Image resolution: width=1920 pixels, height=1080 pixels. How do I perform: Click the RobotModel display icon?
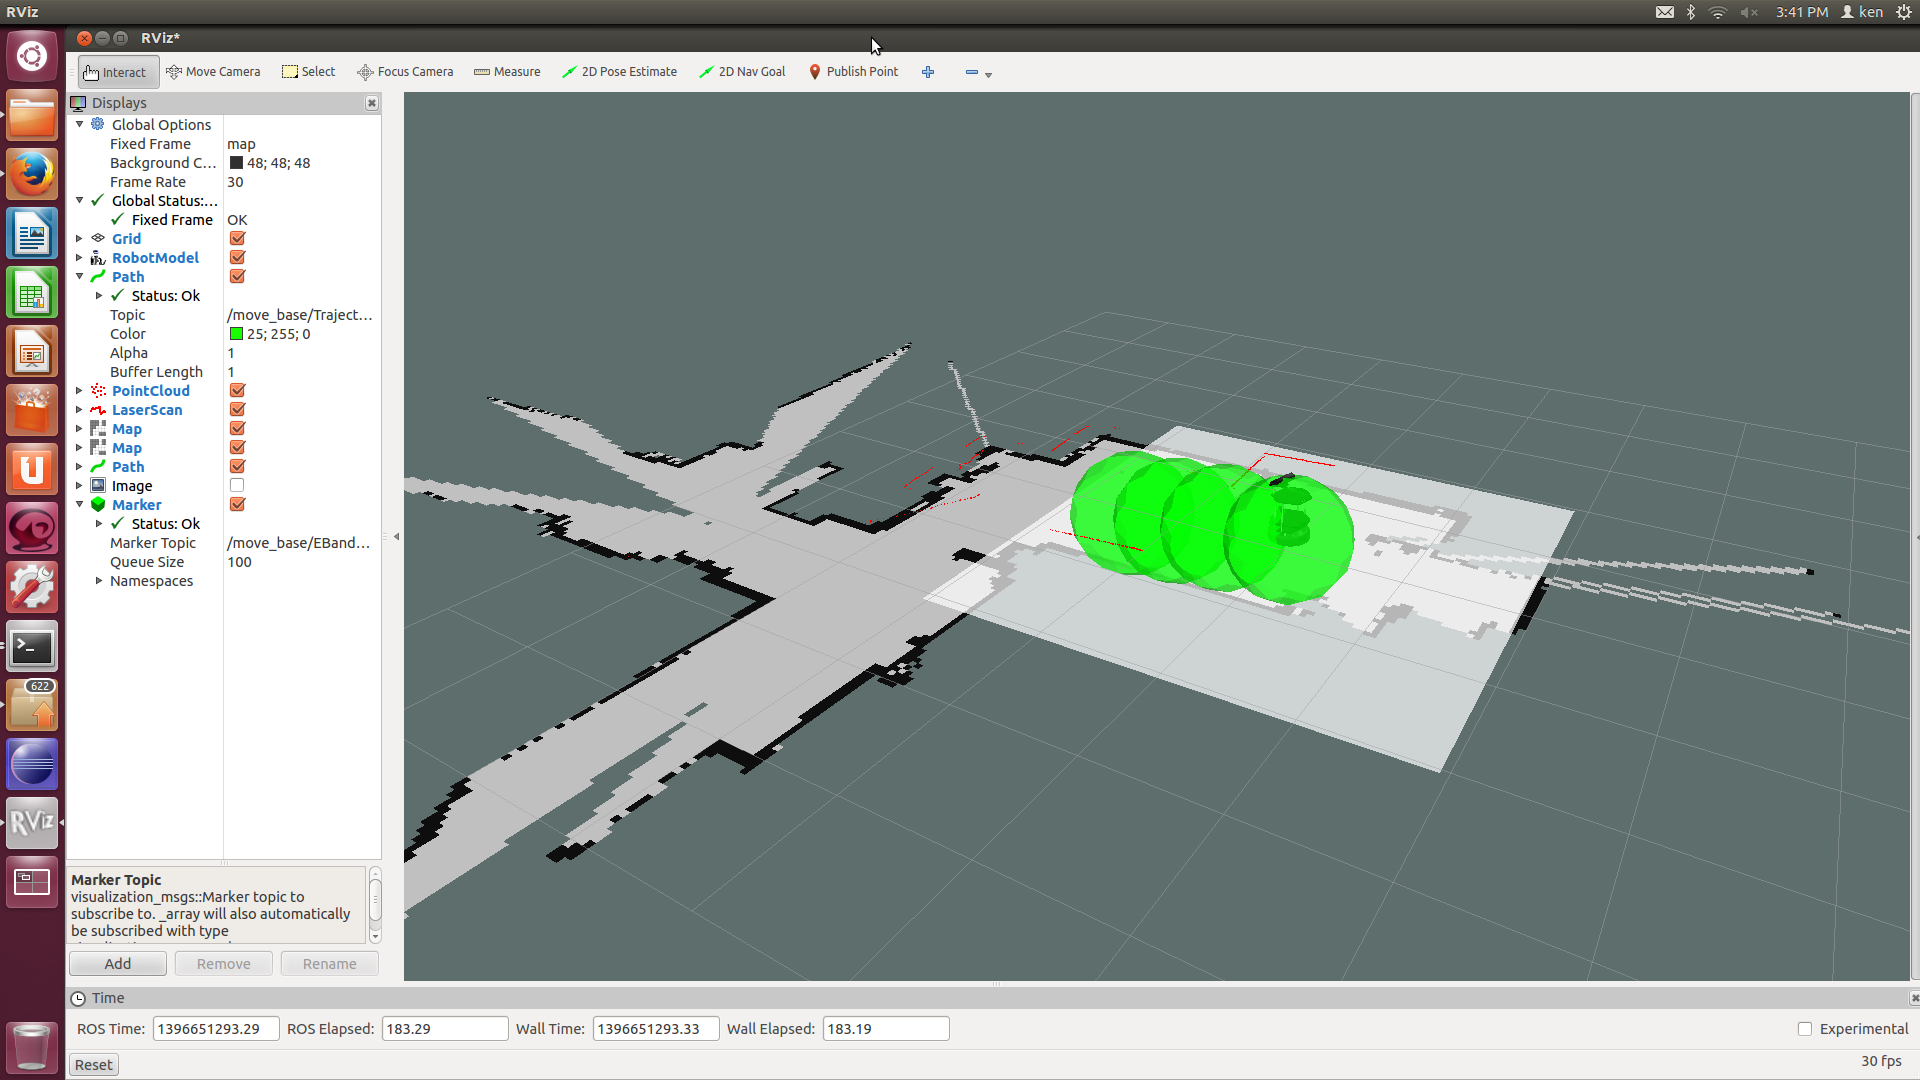[98, 257]
